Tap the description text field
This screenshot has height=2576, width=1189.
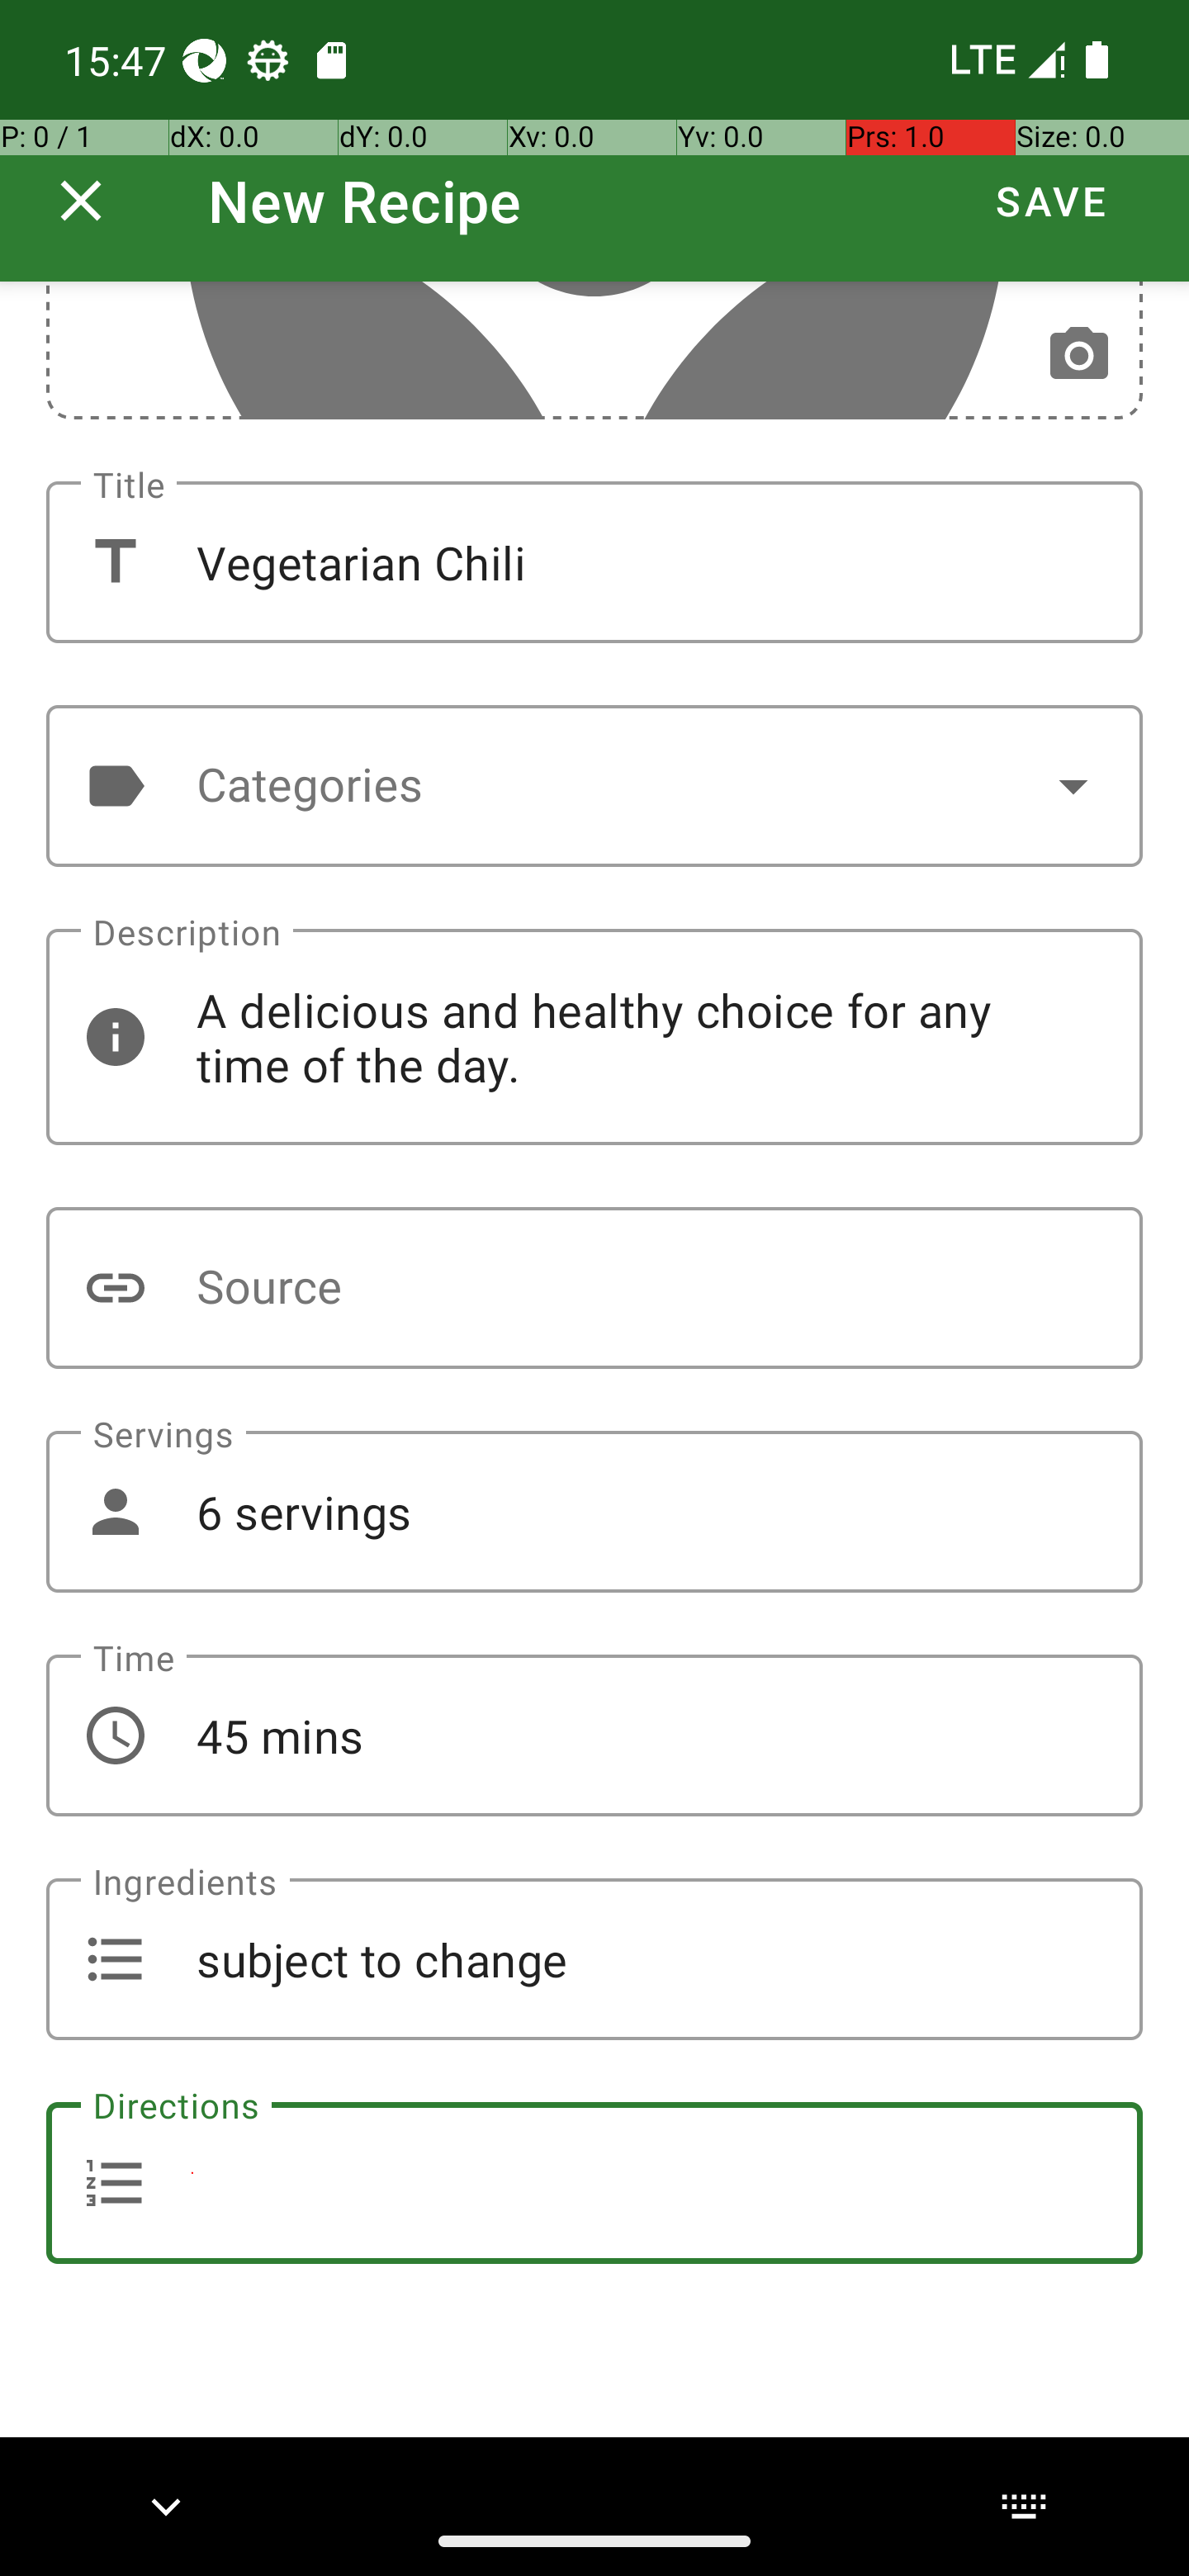pos(594,1037)
